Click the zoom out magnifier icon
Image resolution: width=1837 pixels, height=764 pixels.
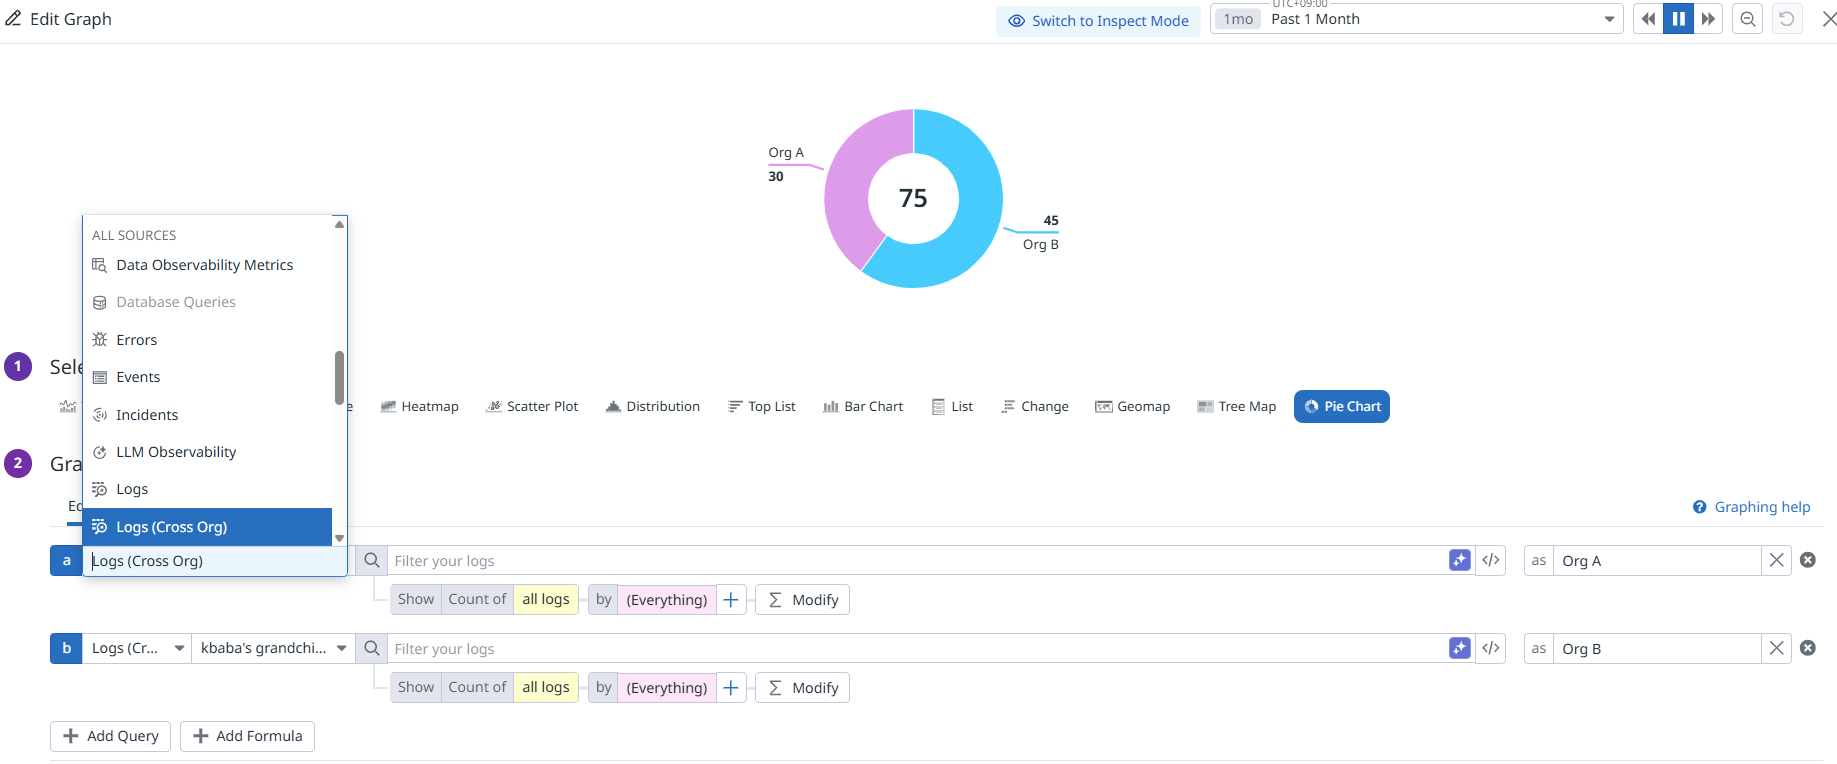1747,19
